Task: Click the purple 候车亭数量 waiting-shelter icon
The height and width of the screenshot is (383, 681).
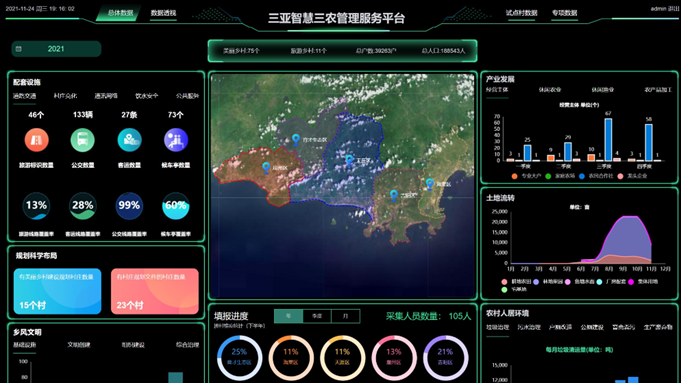Action: tap(175, 140)
